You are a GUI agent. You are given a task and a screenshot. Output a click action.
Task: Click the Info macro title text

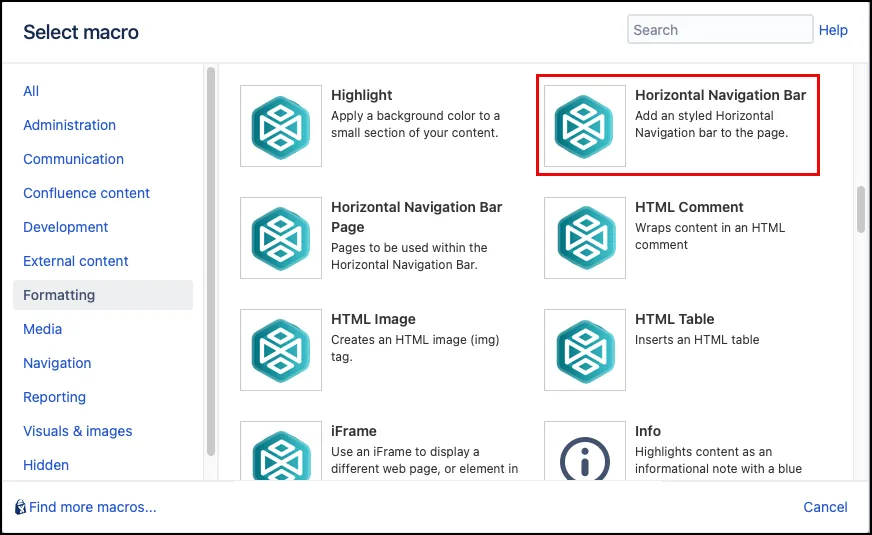point(648,431)
